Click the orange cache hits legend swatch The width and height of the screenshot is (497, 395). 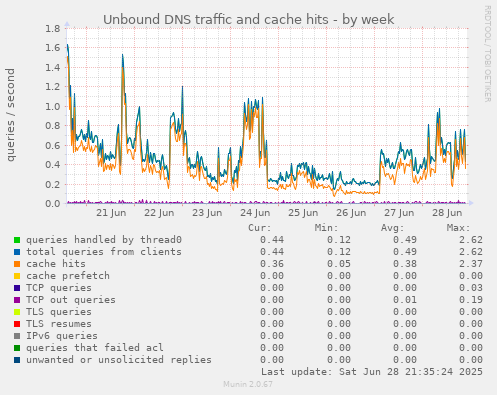pos(17,264)
